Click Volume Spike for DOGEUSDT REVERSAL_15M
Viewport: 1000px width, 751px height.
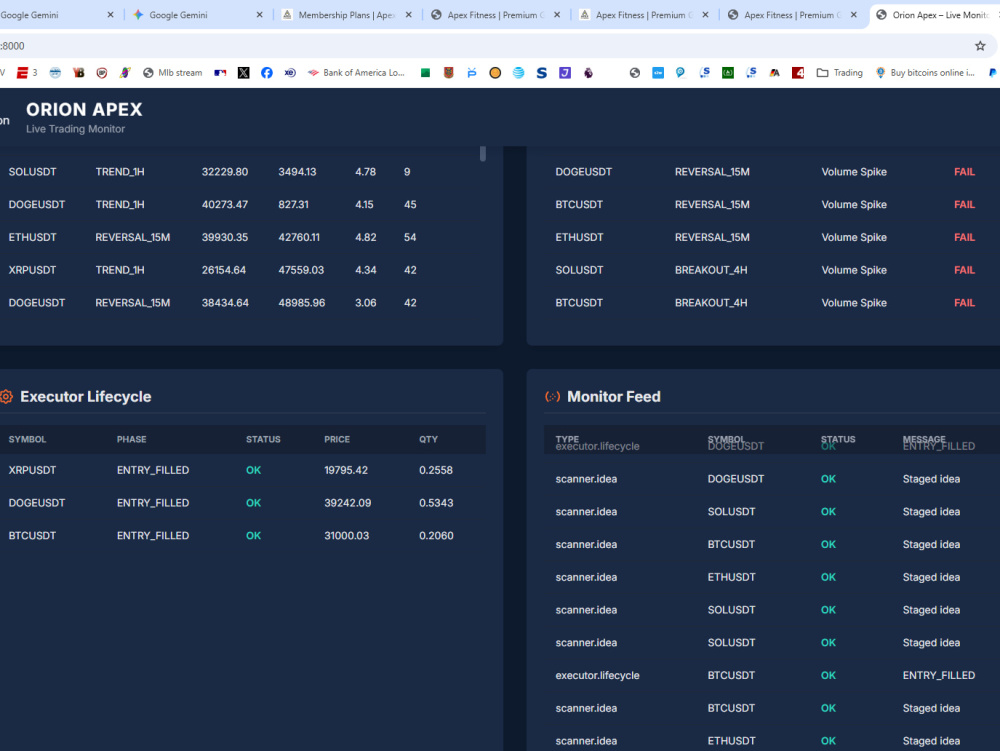click(x=854, y=172)
